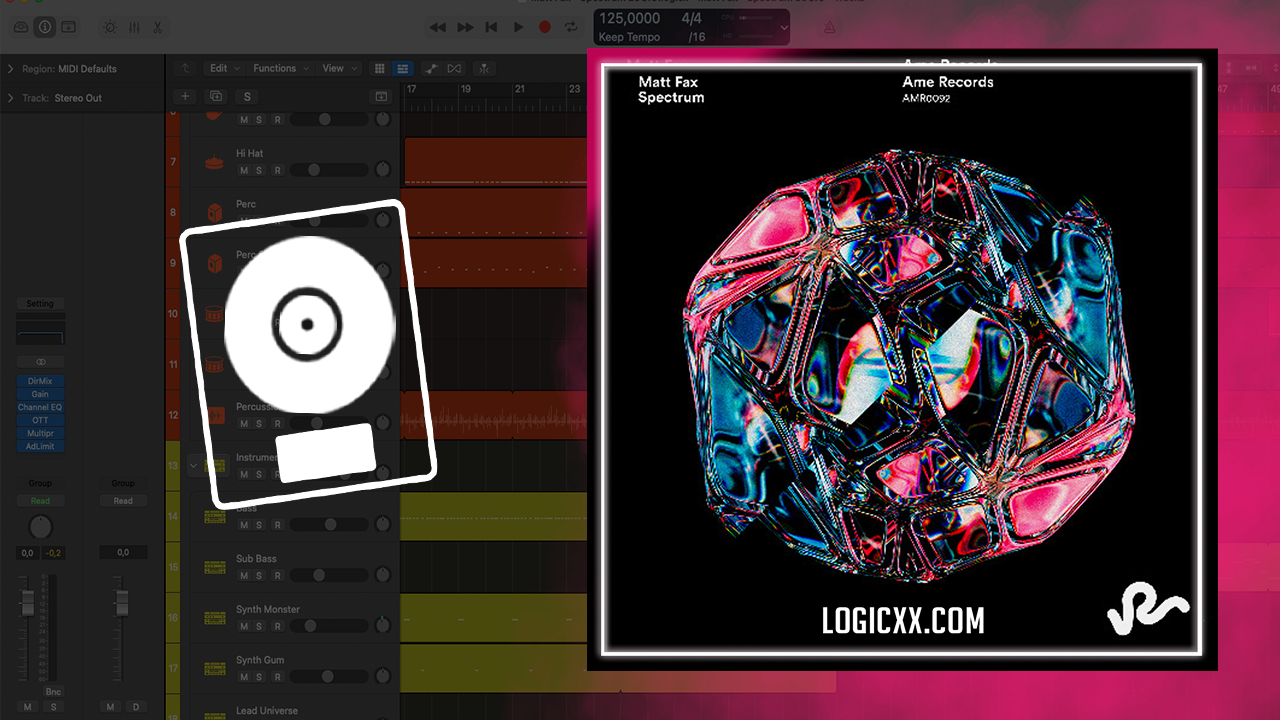Click the Sub Bass track keyboard icon

(x=214, y=567)
